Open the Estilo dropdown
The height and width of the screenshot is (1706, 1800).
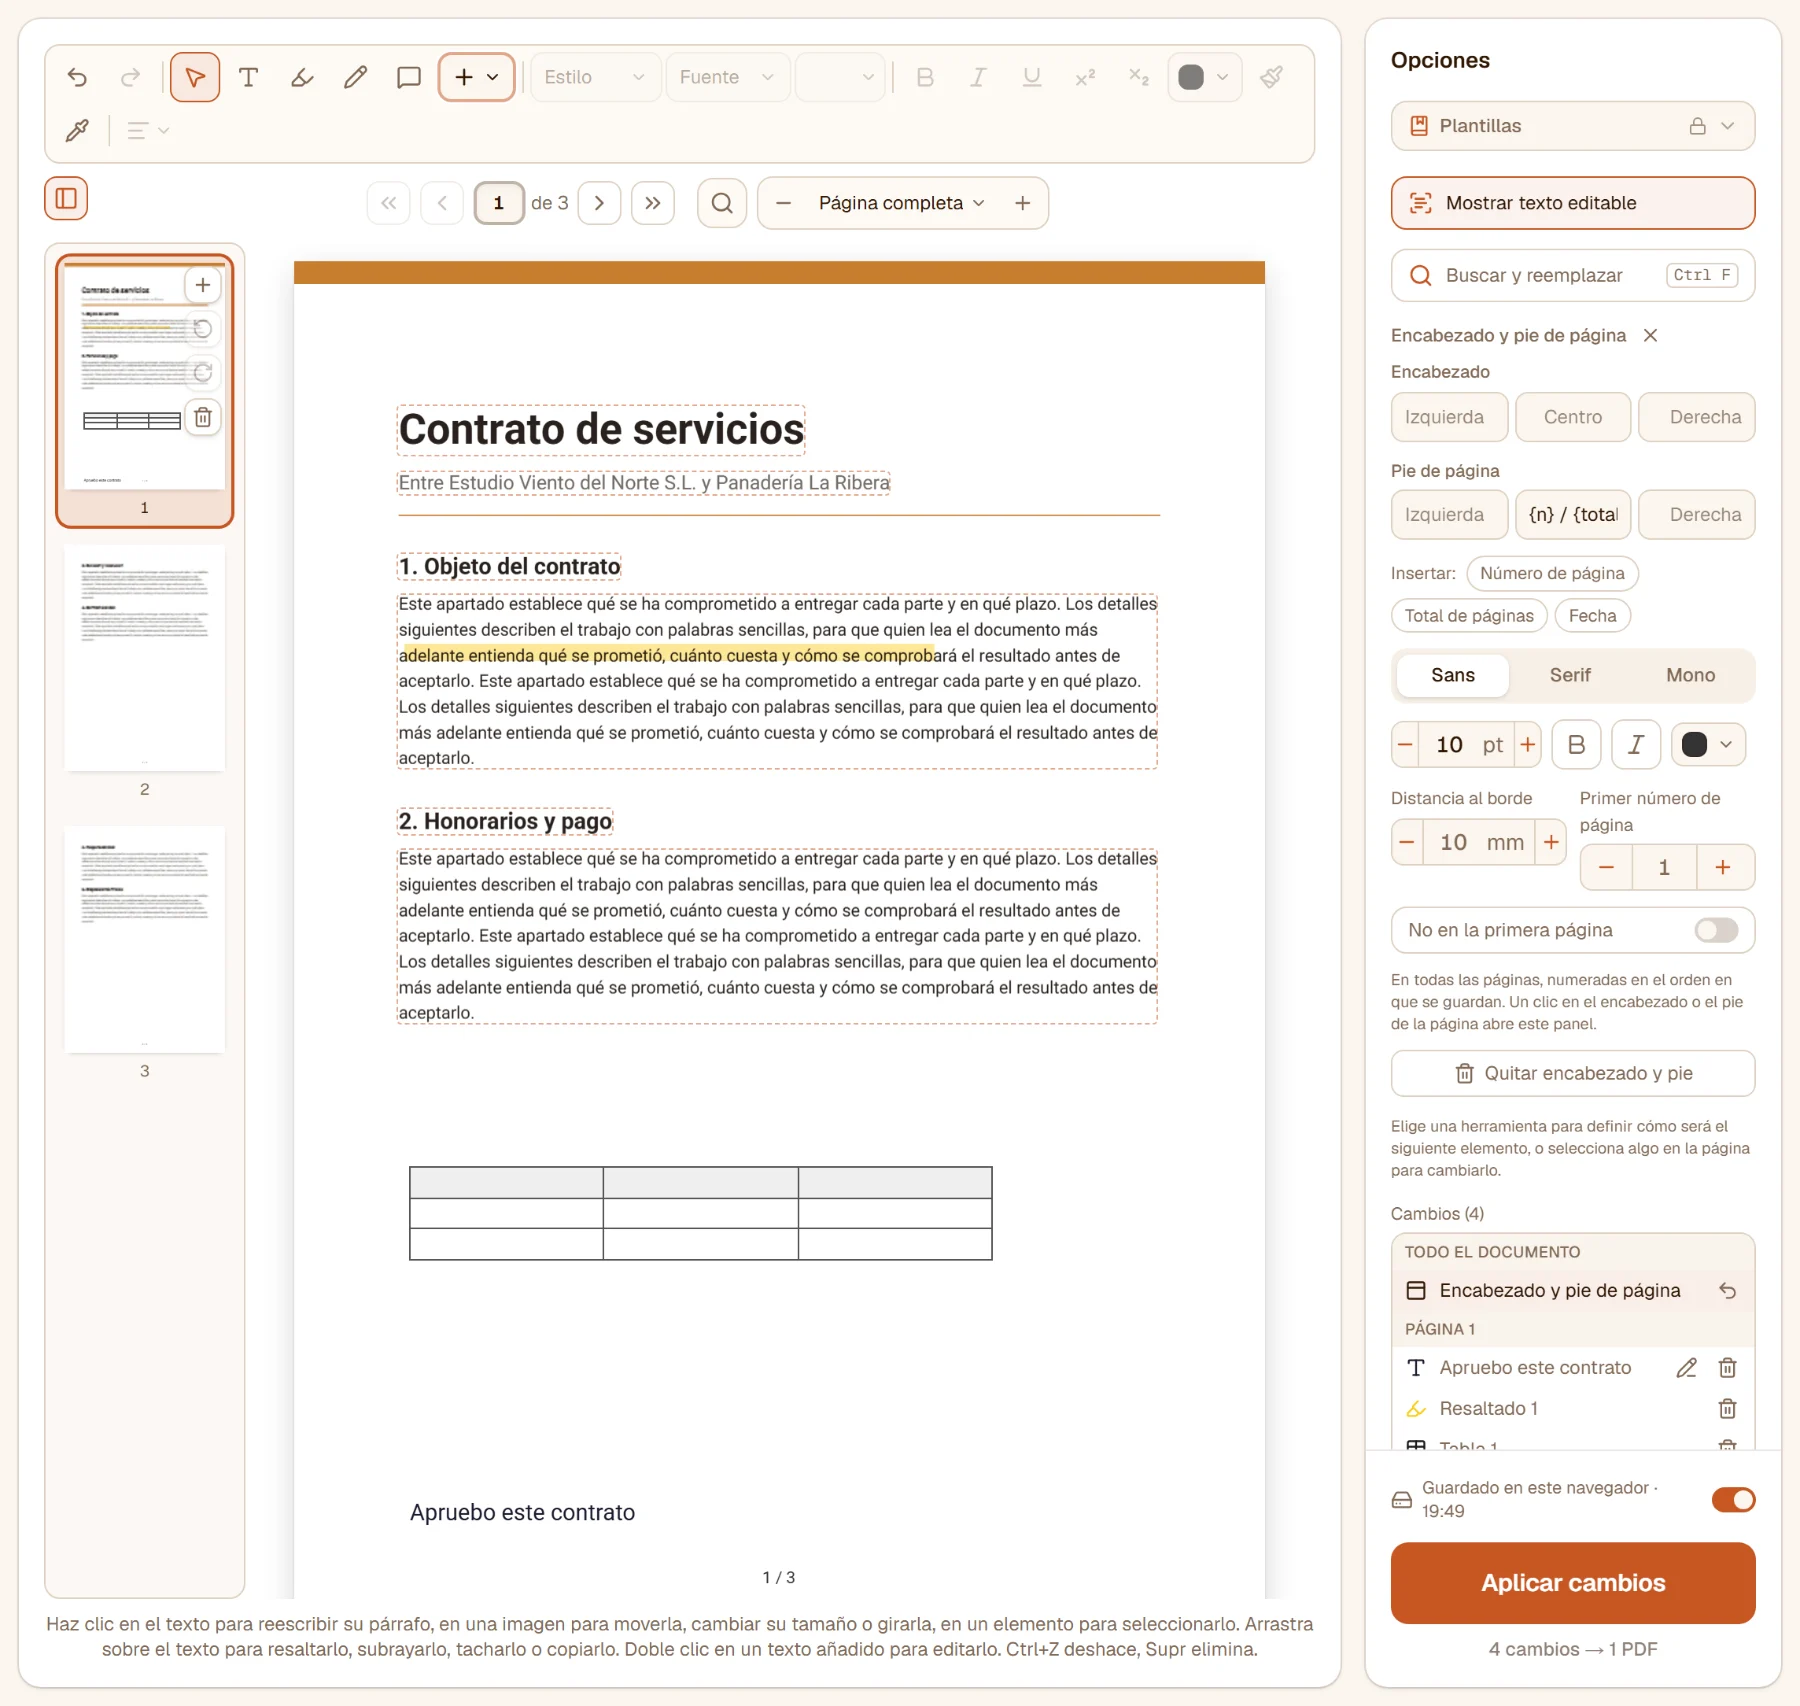595,77
